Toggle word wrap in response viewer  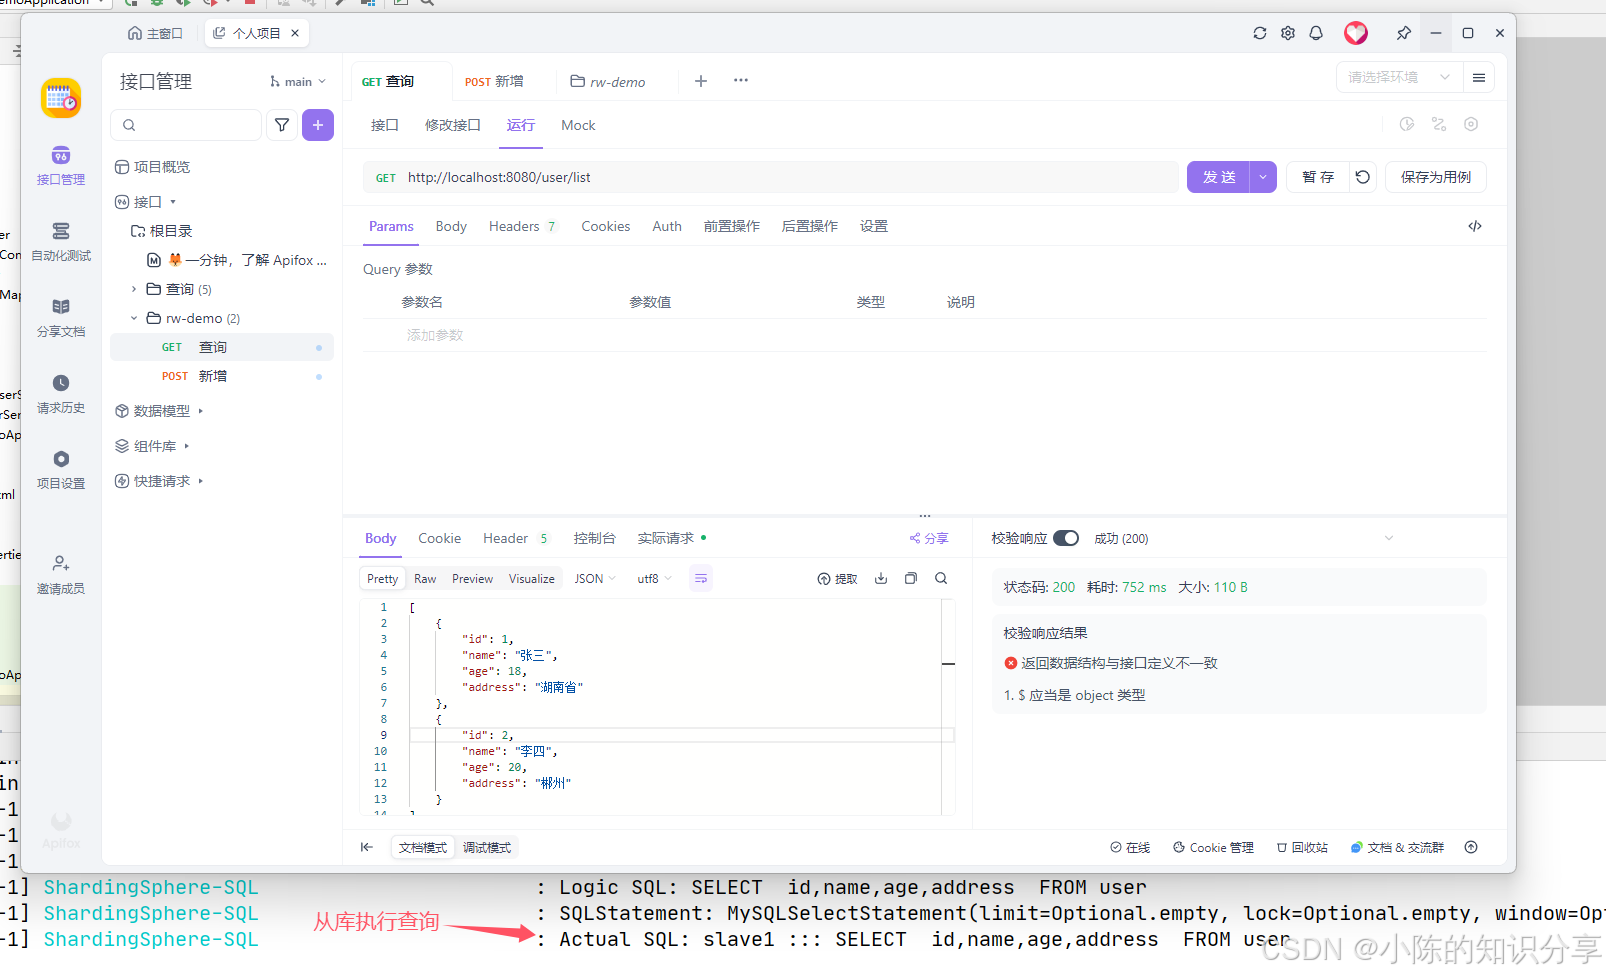(x=700, y=578)
